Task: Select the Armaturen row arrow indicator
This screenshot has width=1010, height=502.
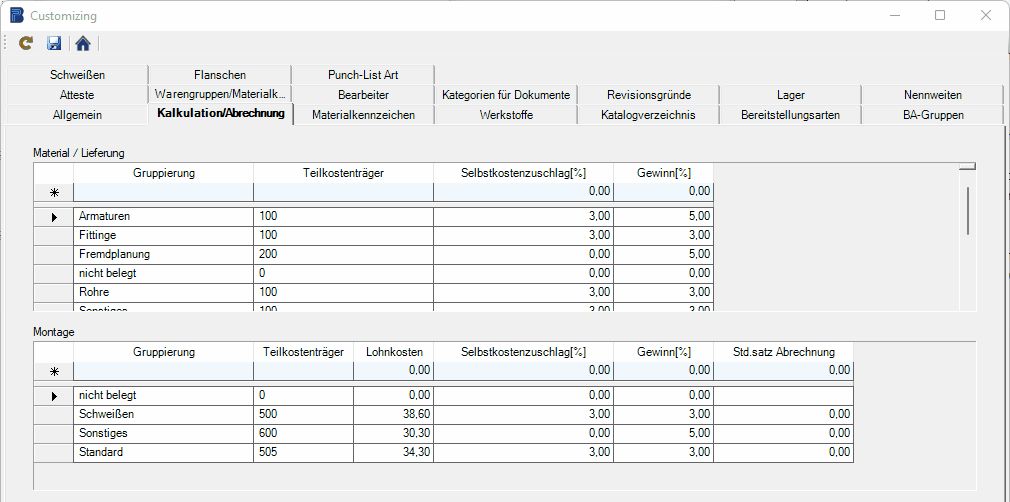Action: (54, 216)
